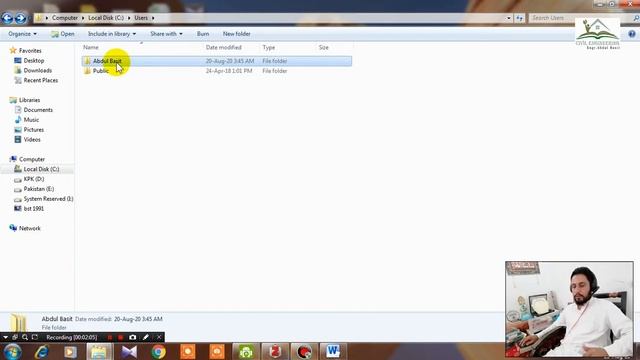Screen dimensions: 640x360
Task: Open the Share with dropdown
Action: 166,34
